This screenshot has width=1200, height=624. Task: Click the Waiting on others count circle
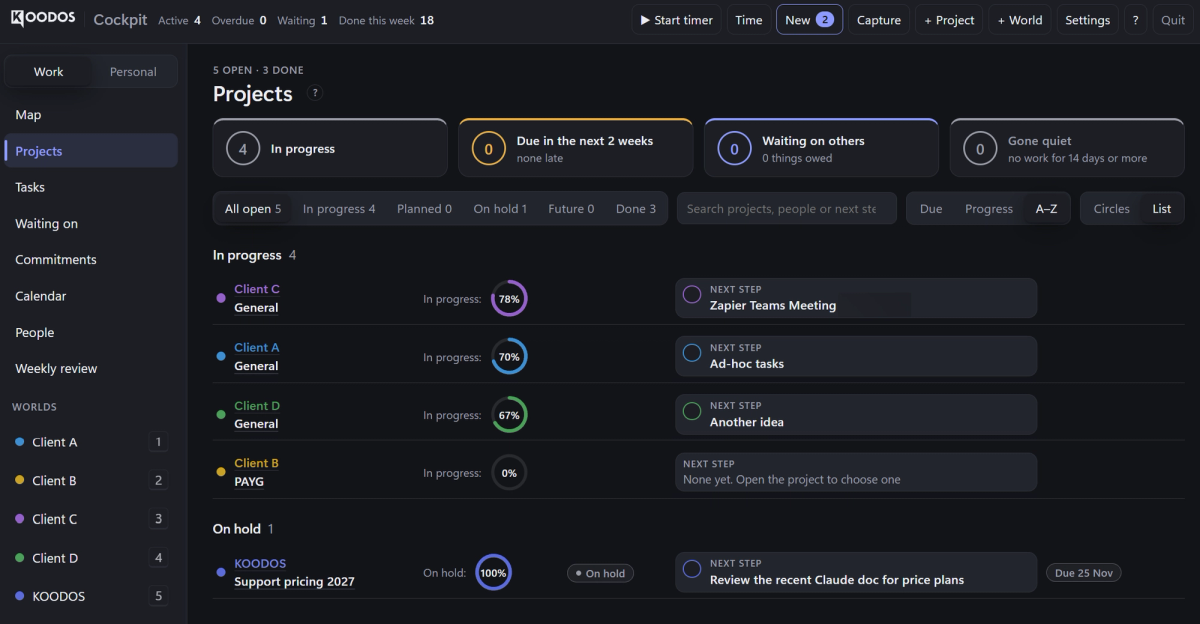735,149
